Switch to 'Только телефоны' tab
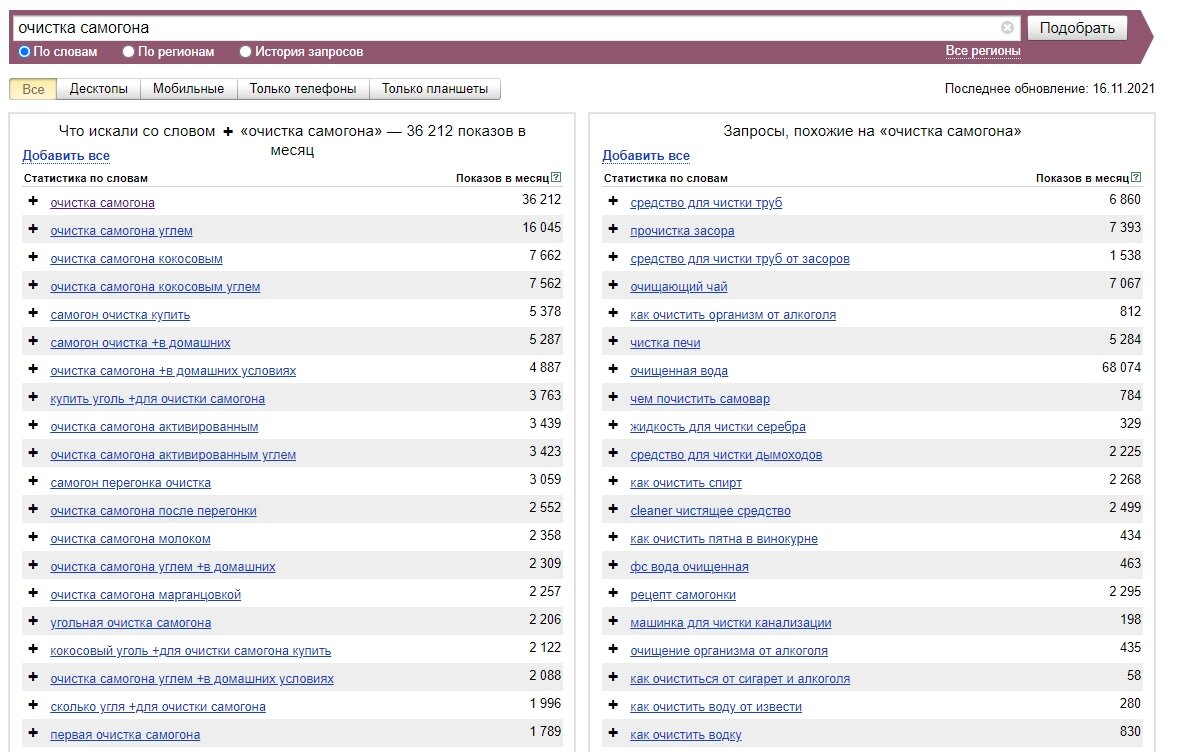Image resolution: width=1183 pixels, height=752 pixels. click(x=303, y=89)
